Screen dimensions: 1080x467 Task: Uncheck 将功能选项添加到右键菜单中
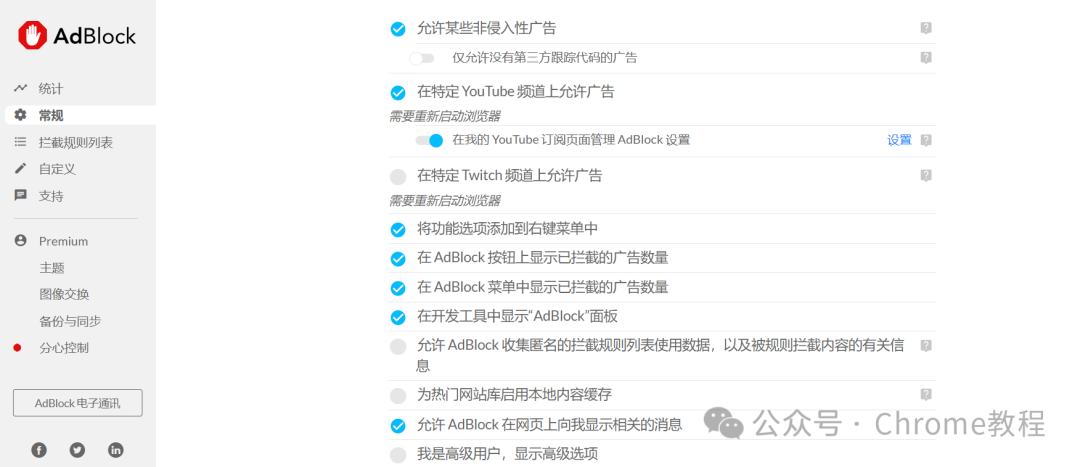[398, 229]
